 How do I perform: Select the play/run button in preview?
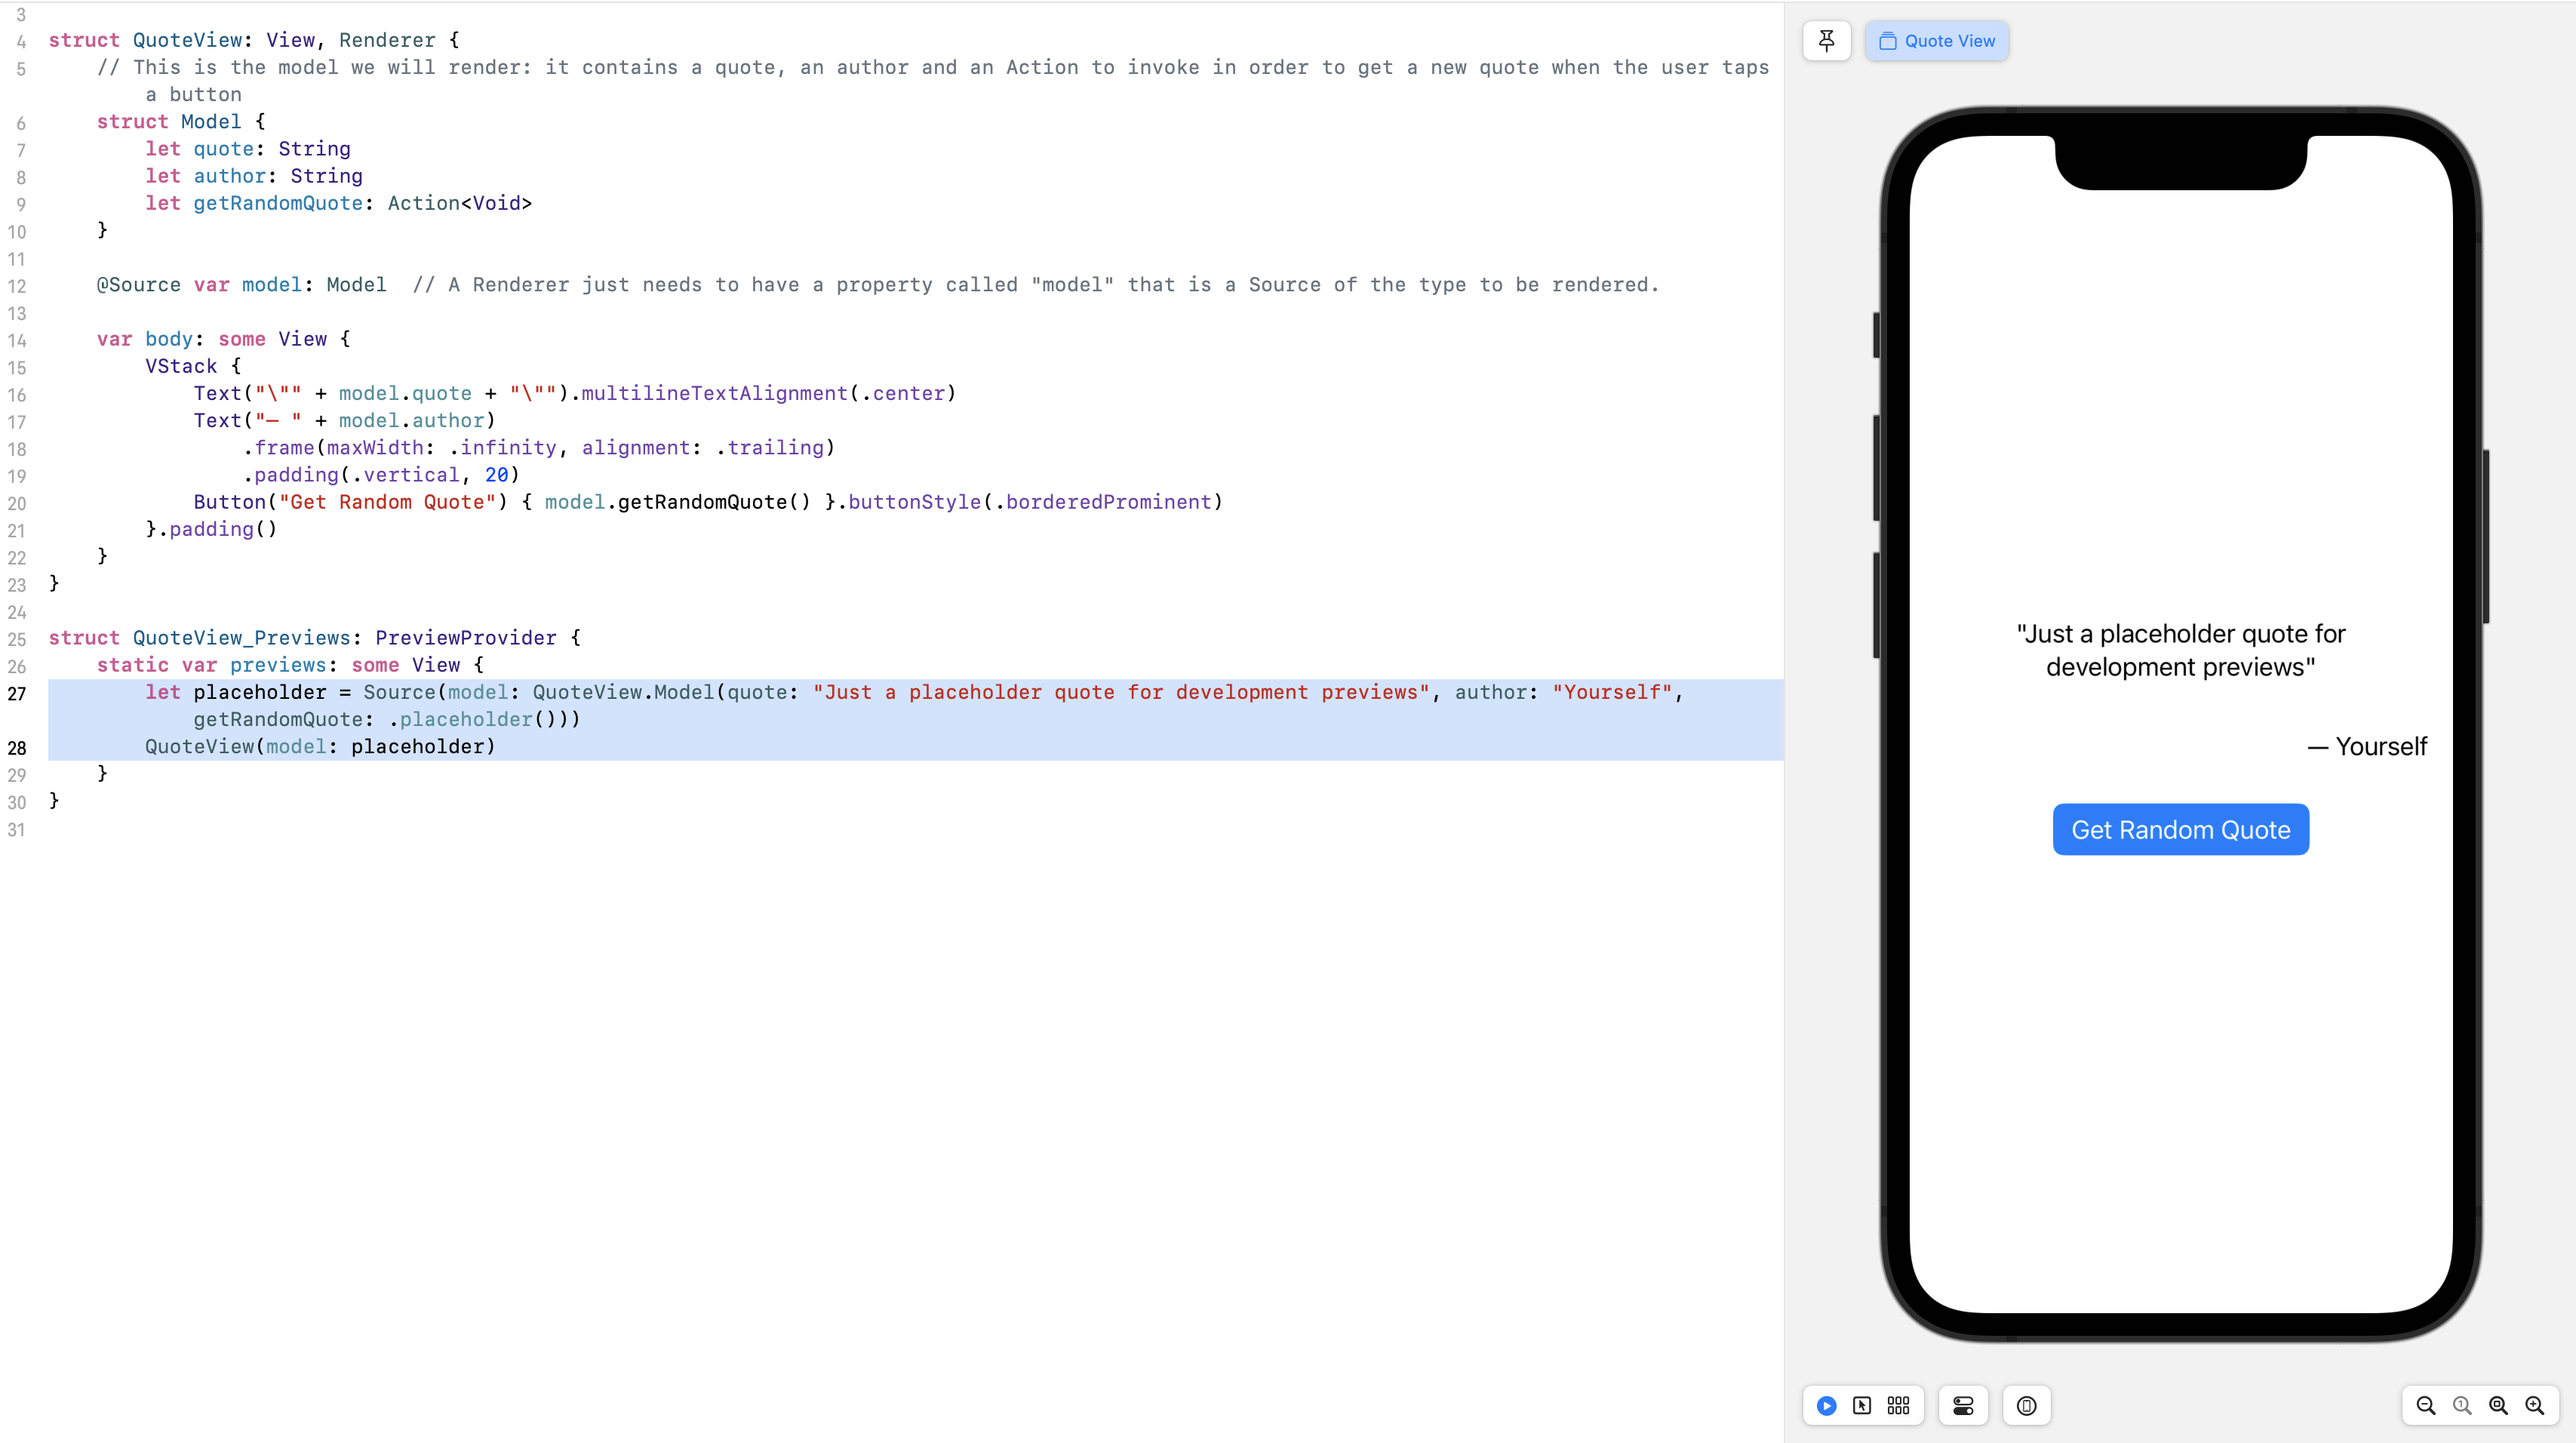coord(1827,1404)
